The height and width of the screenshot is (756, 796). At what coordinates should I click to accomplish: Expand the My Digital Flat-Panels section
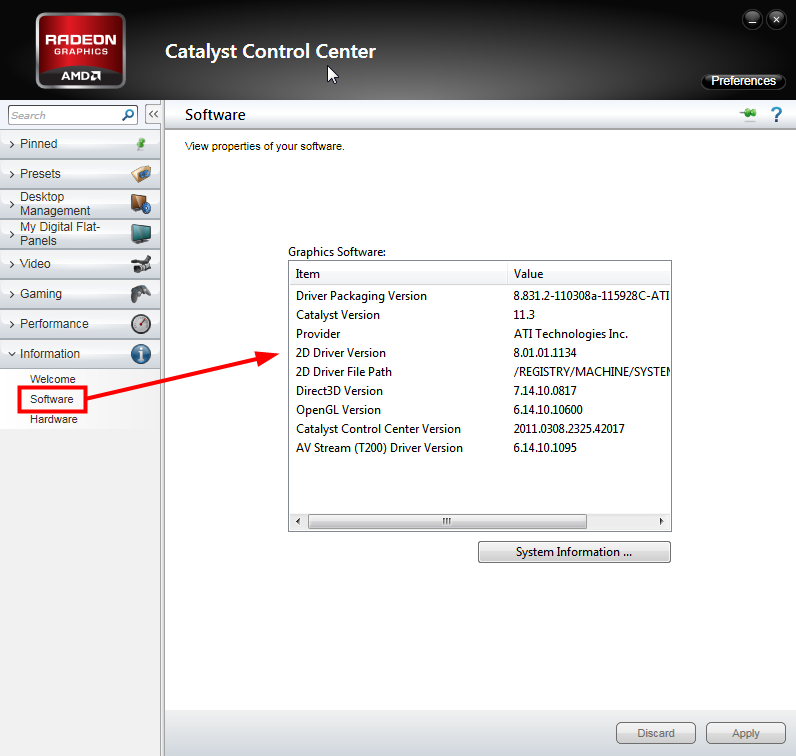pyautogui.click(x=80, y=234)
